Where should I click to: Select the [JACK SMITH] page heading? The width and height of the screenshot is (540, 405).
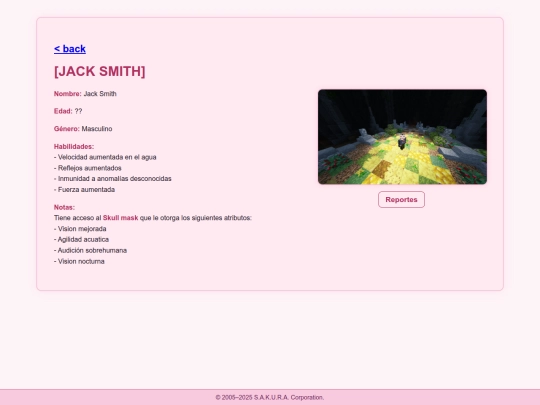100,71
